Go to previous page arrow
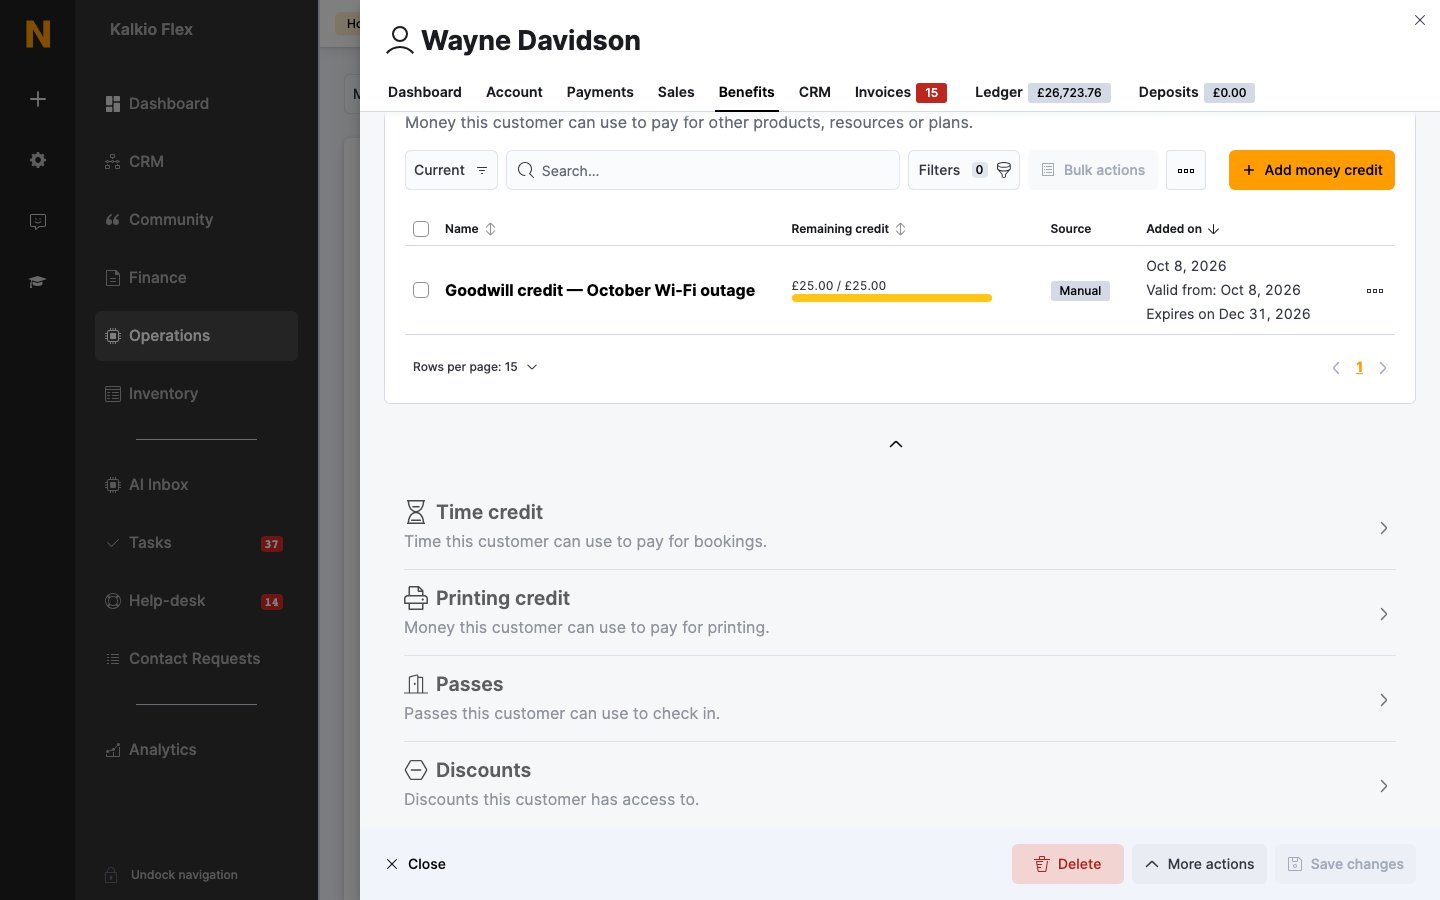Viewport: 1440px width, 900px height. coord(1336,368)
